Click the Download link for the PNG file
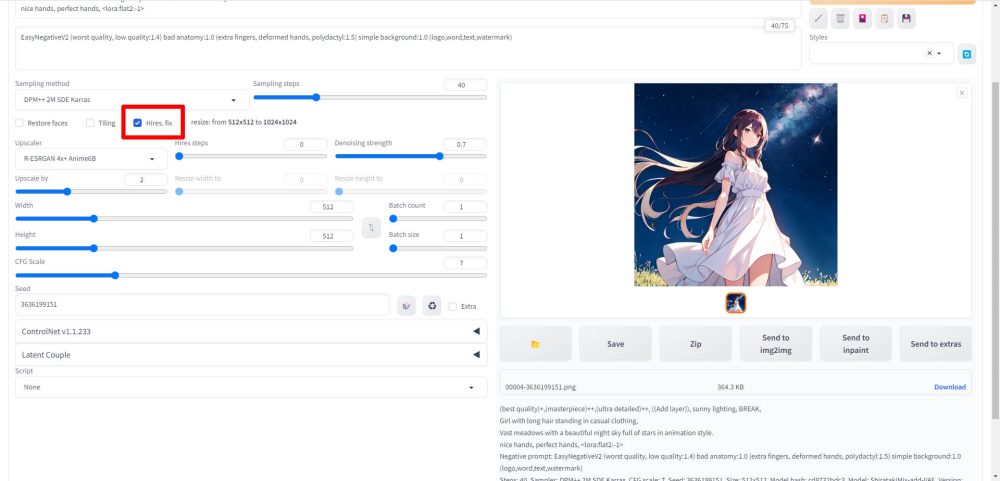 click(949, 387)
